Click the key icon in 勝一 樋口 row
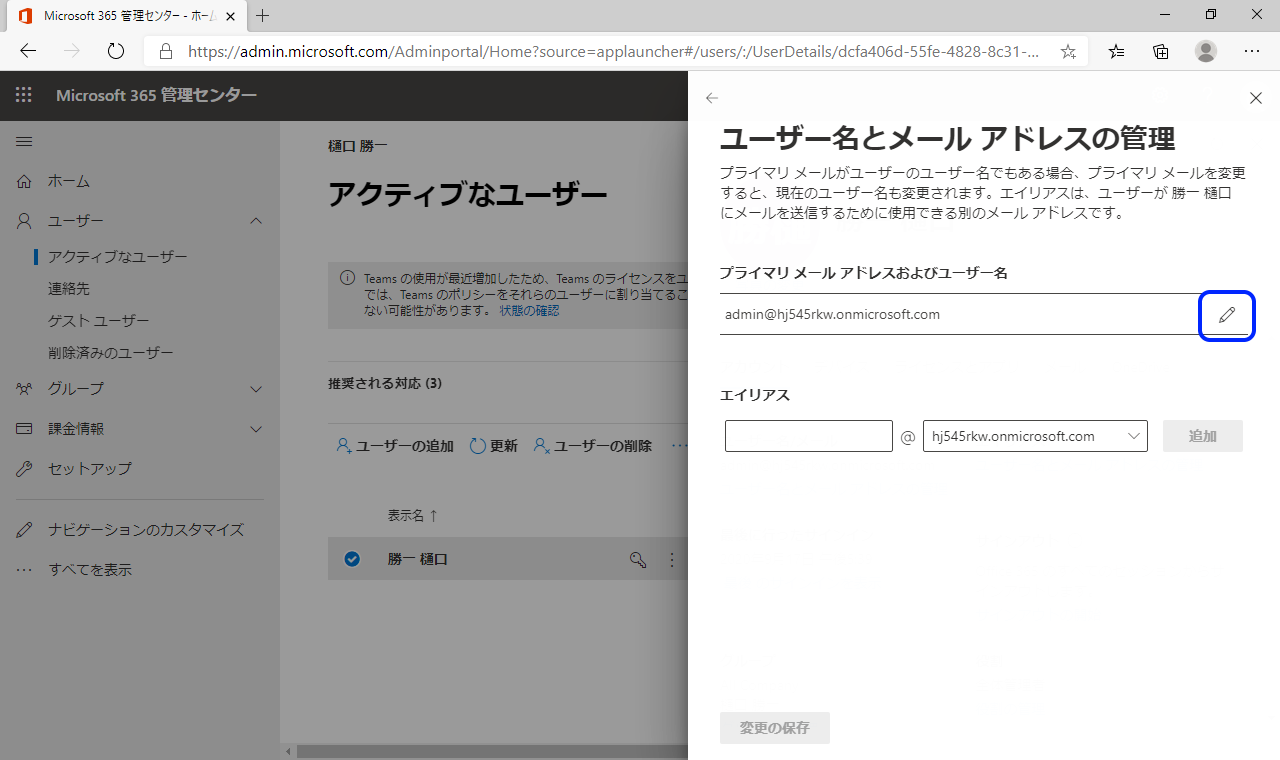The height and width of the screenshot is (760, 1280). point(637,559)
